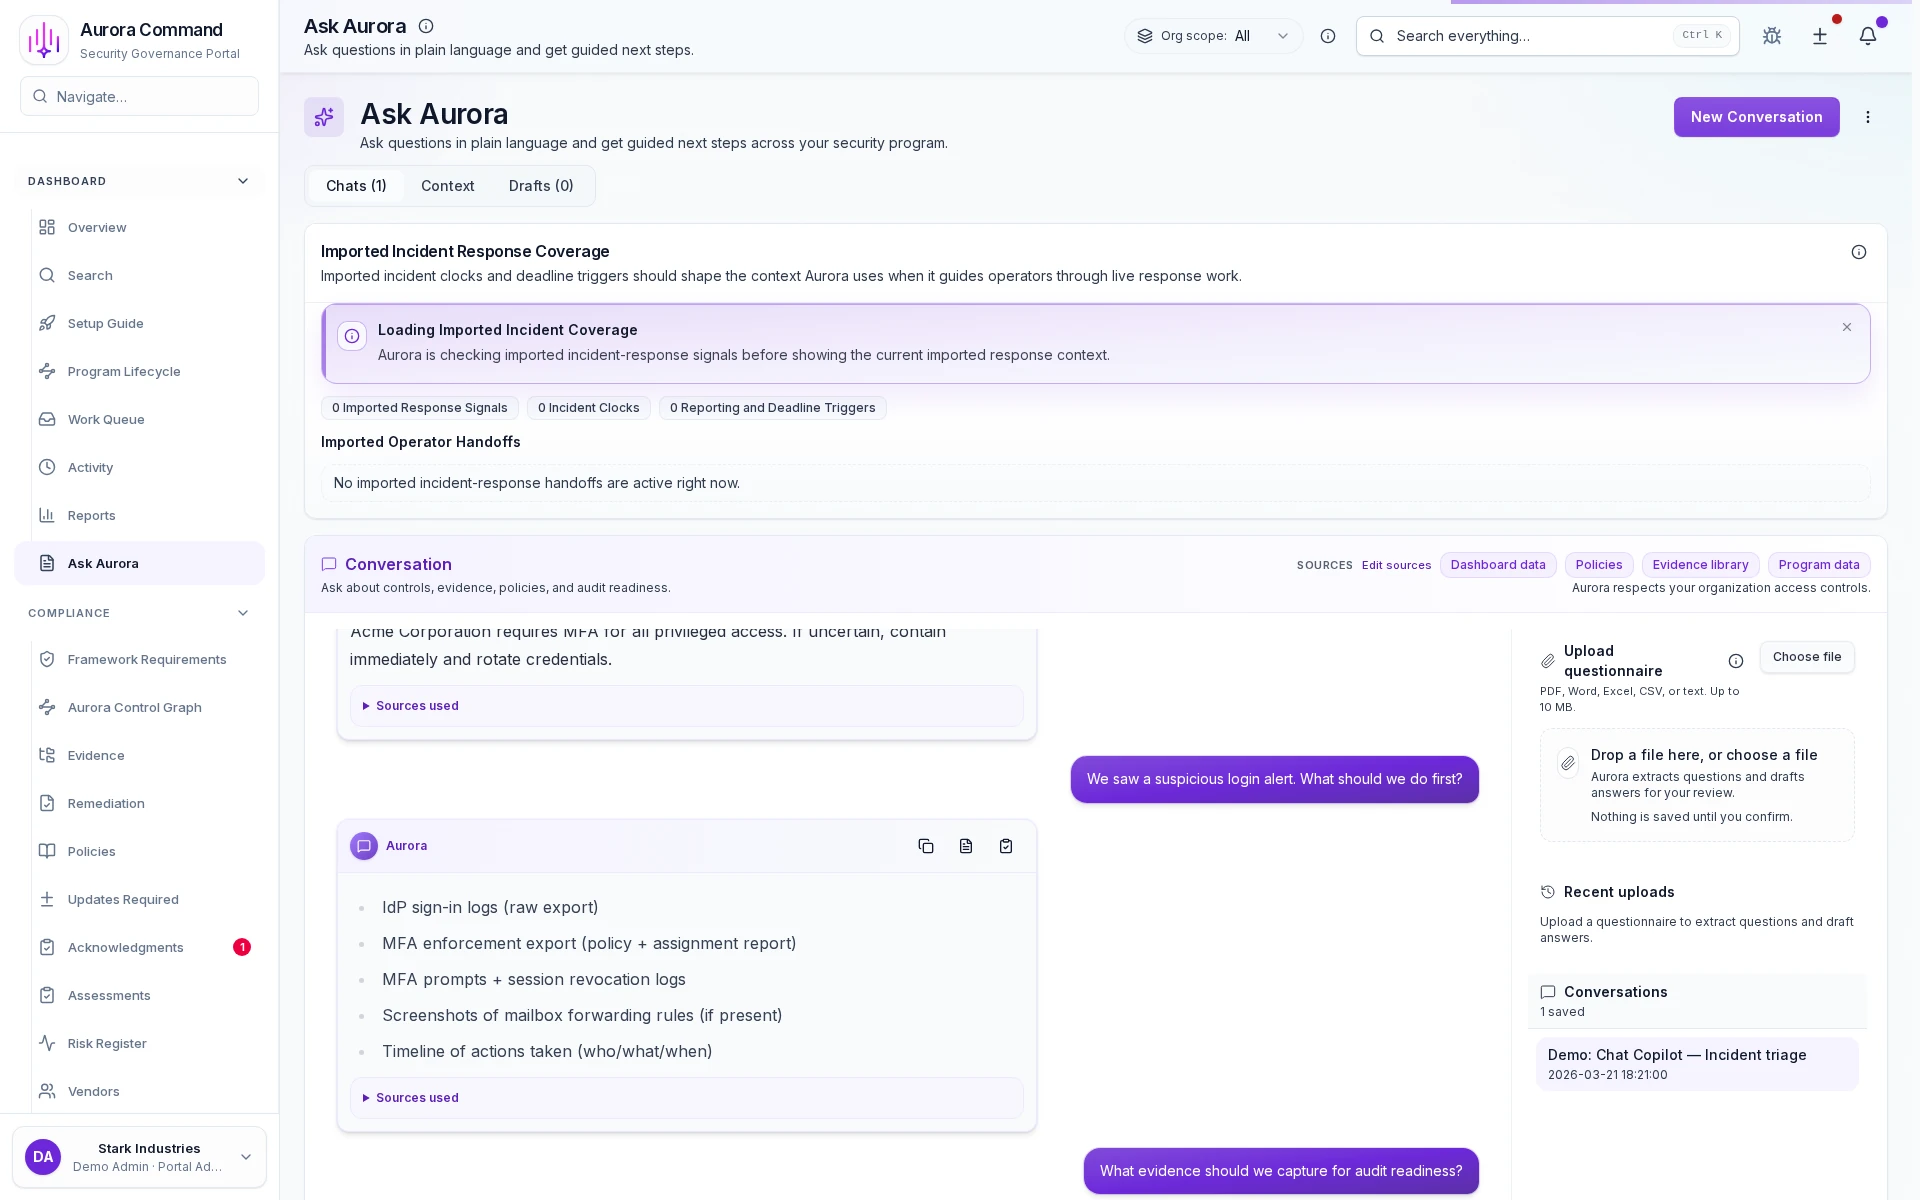The width and height of the screenshot is (1920, 1200).
Task: Click the add (+) icon with red badge
Action: (1820, 36)
